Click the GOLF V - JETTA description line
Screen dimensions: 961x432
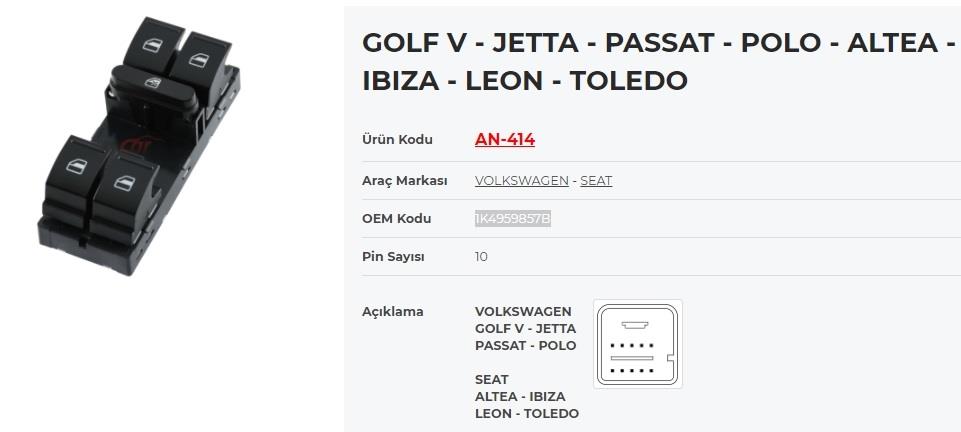tap(525, 328)
